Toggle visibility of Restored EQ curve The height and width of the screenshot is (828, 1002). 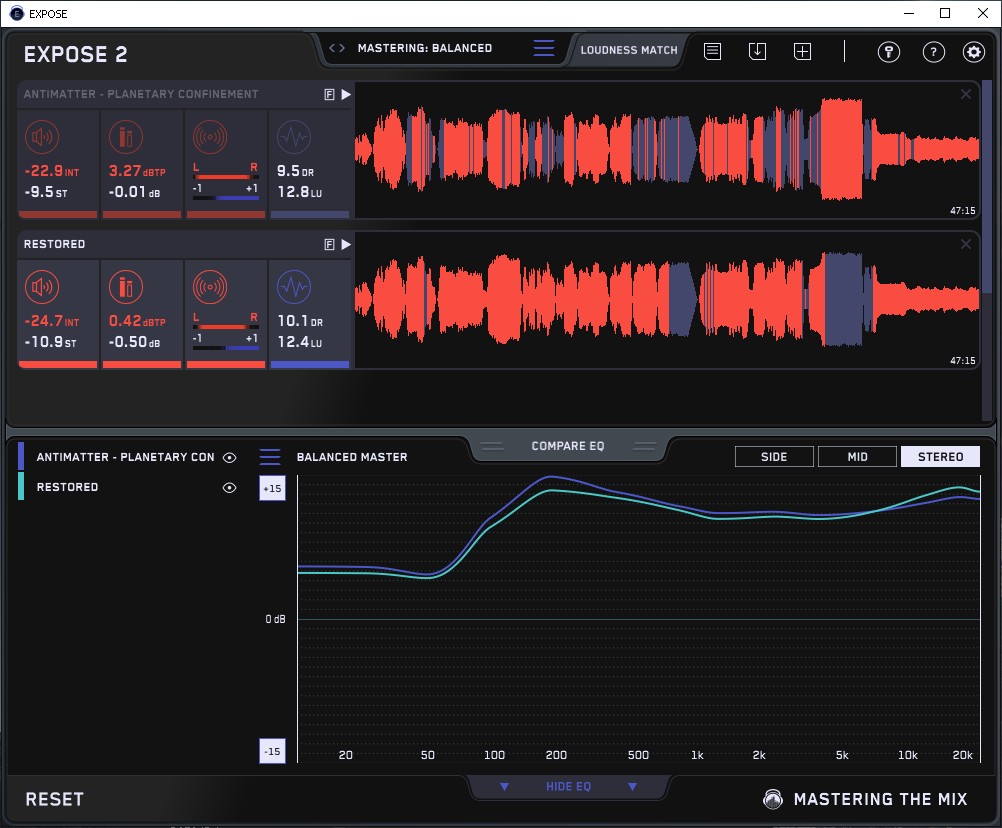(229, 487)
